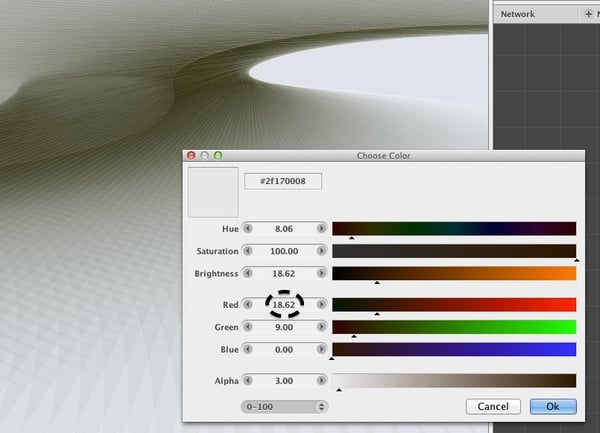Decrease Hue with its left arrow
The height and width of the screenshot is (433, 600).
pyautogui.click(x=248, y=229)
